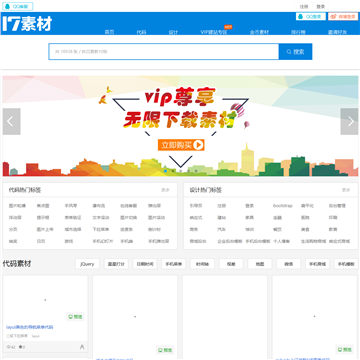Click the 瀑布流 tag
This screenshot has height=360, width=360.
(x=99, y=206)
